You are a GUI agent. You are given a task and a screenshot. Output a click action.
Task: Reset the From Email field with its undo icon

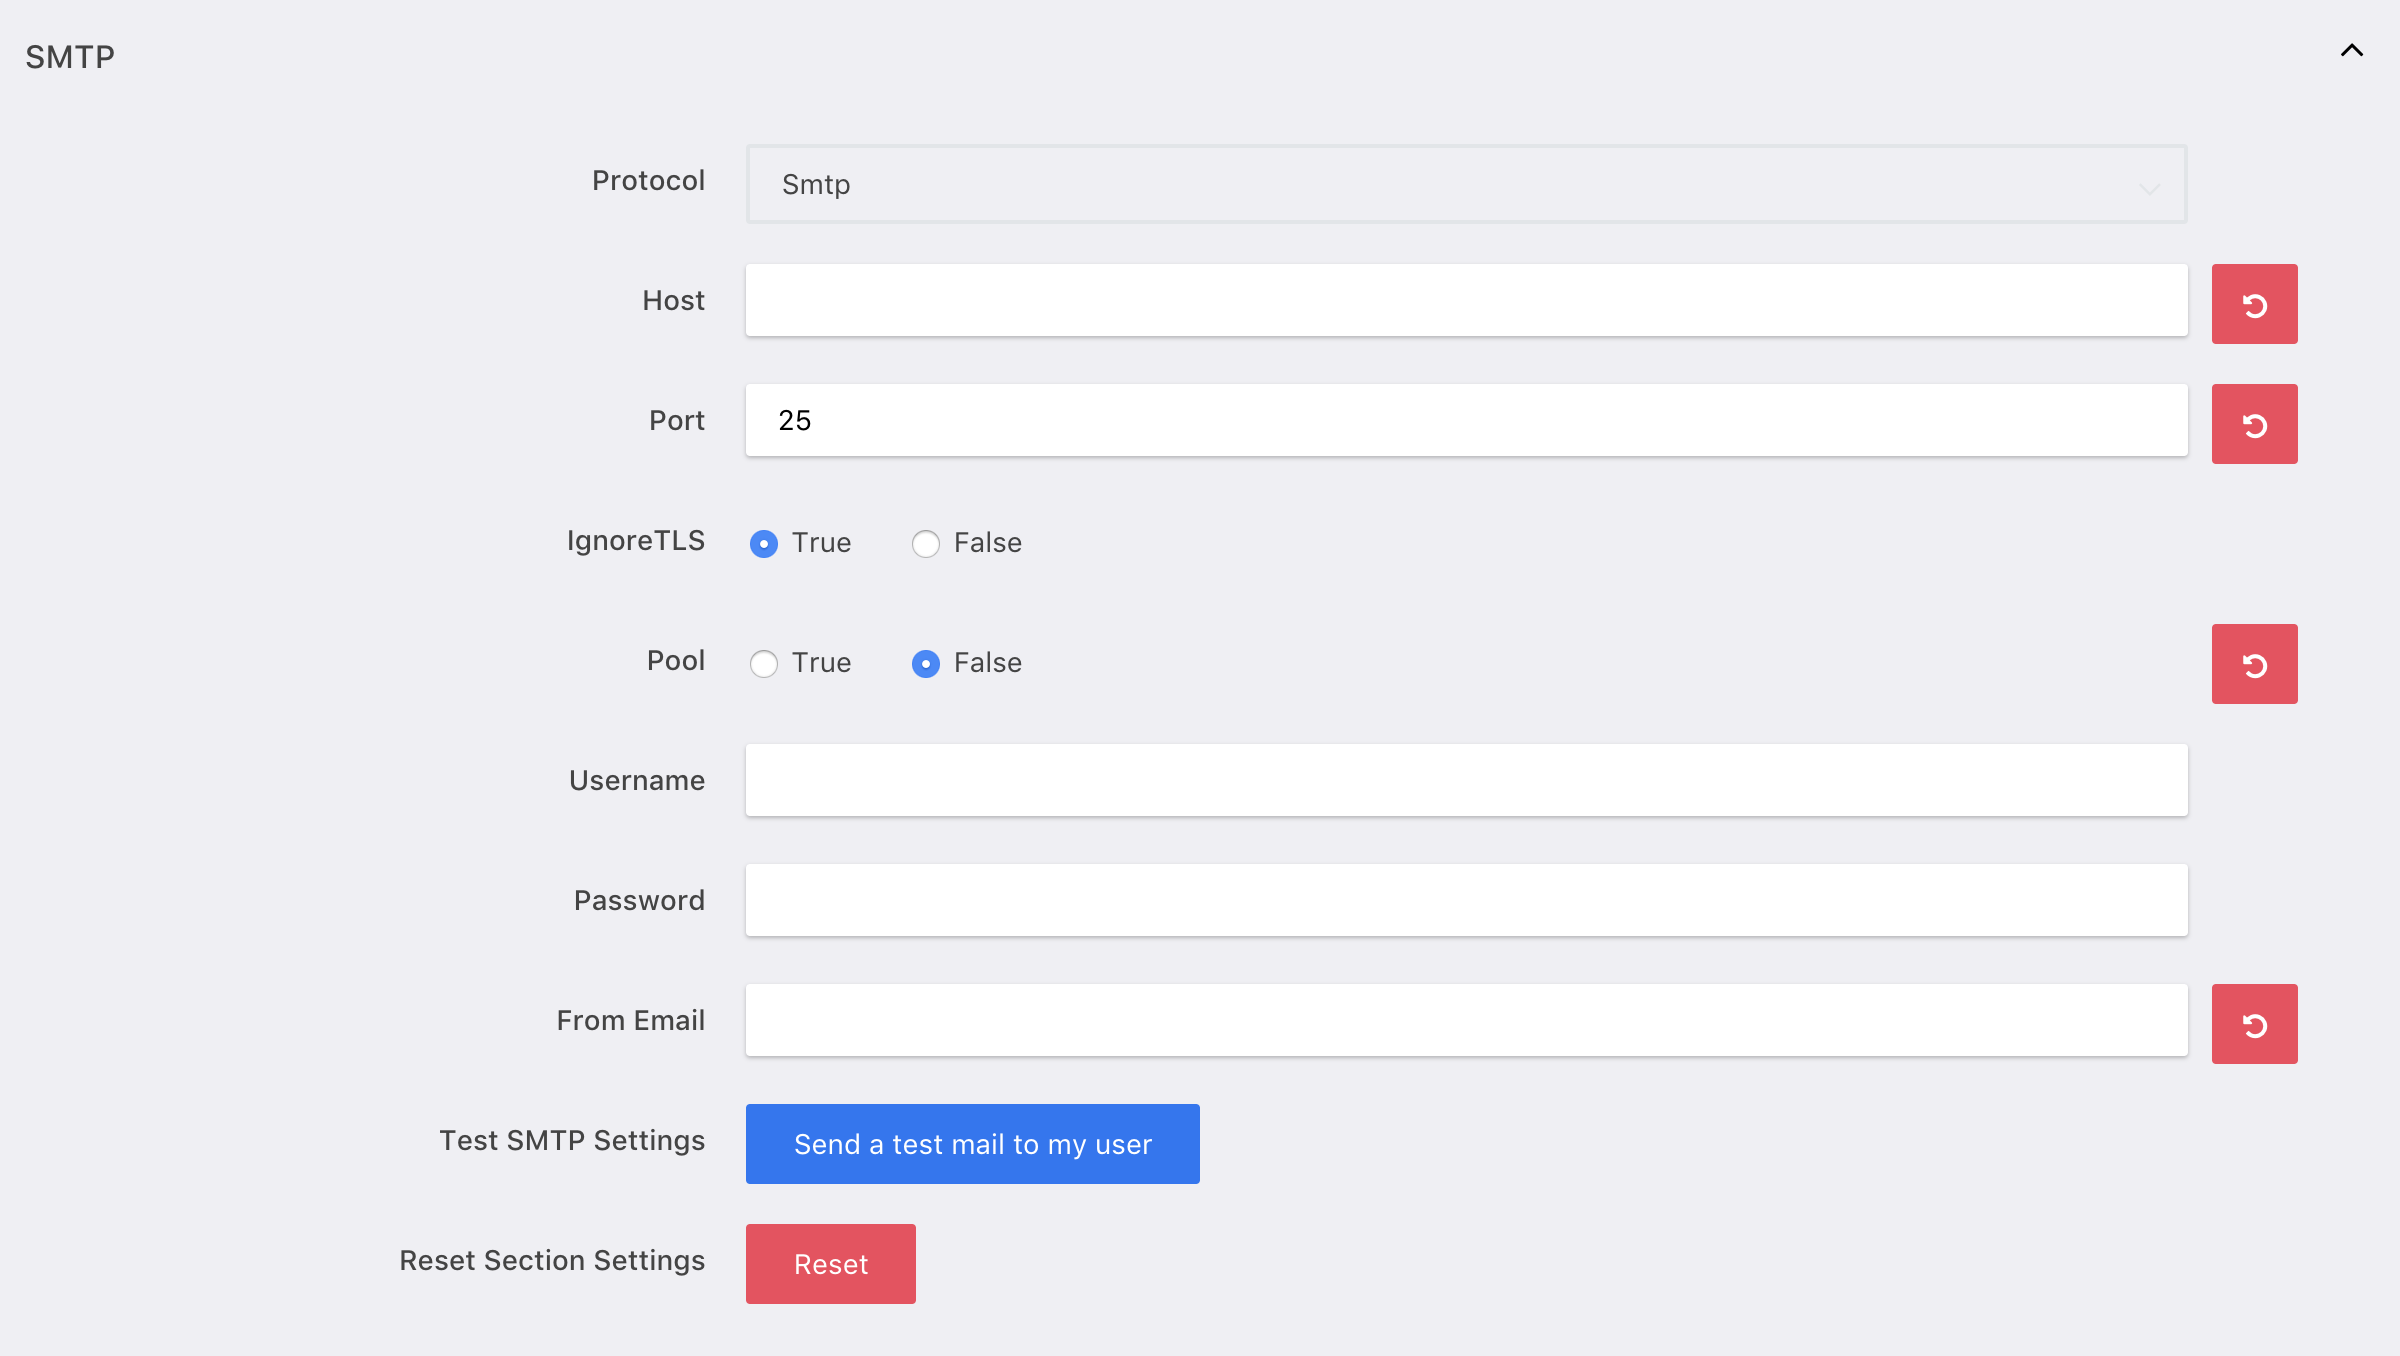click(2254, 1024)
